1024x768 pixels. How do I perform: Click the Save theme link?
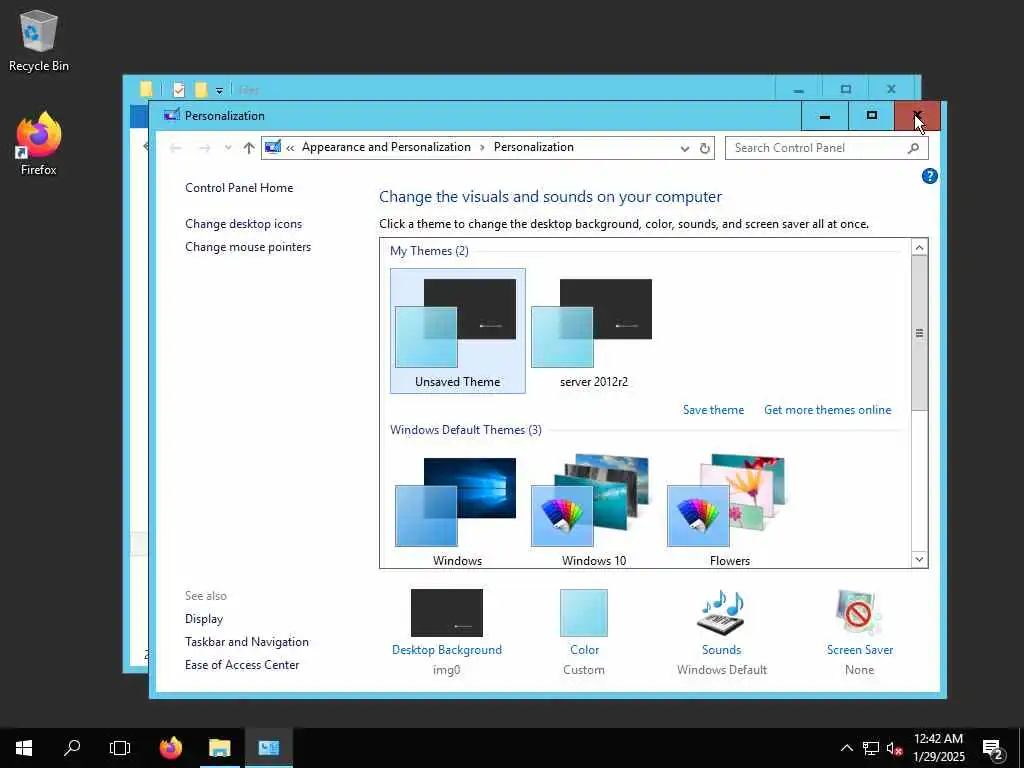click(713, 409)
